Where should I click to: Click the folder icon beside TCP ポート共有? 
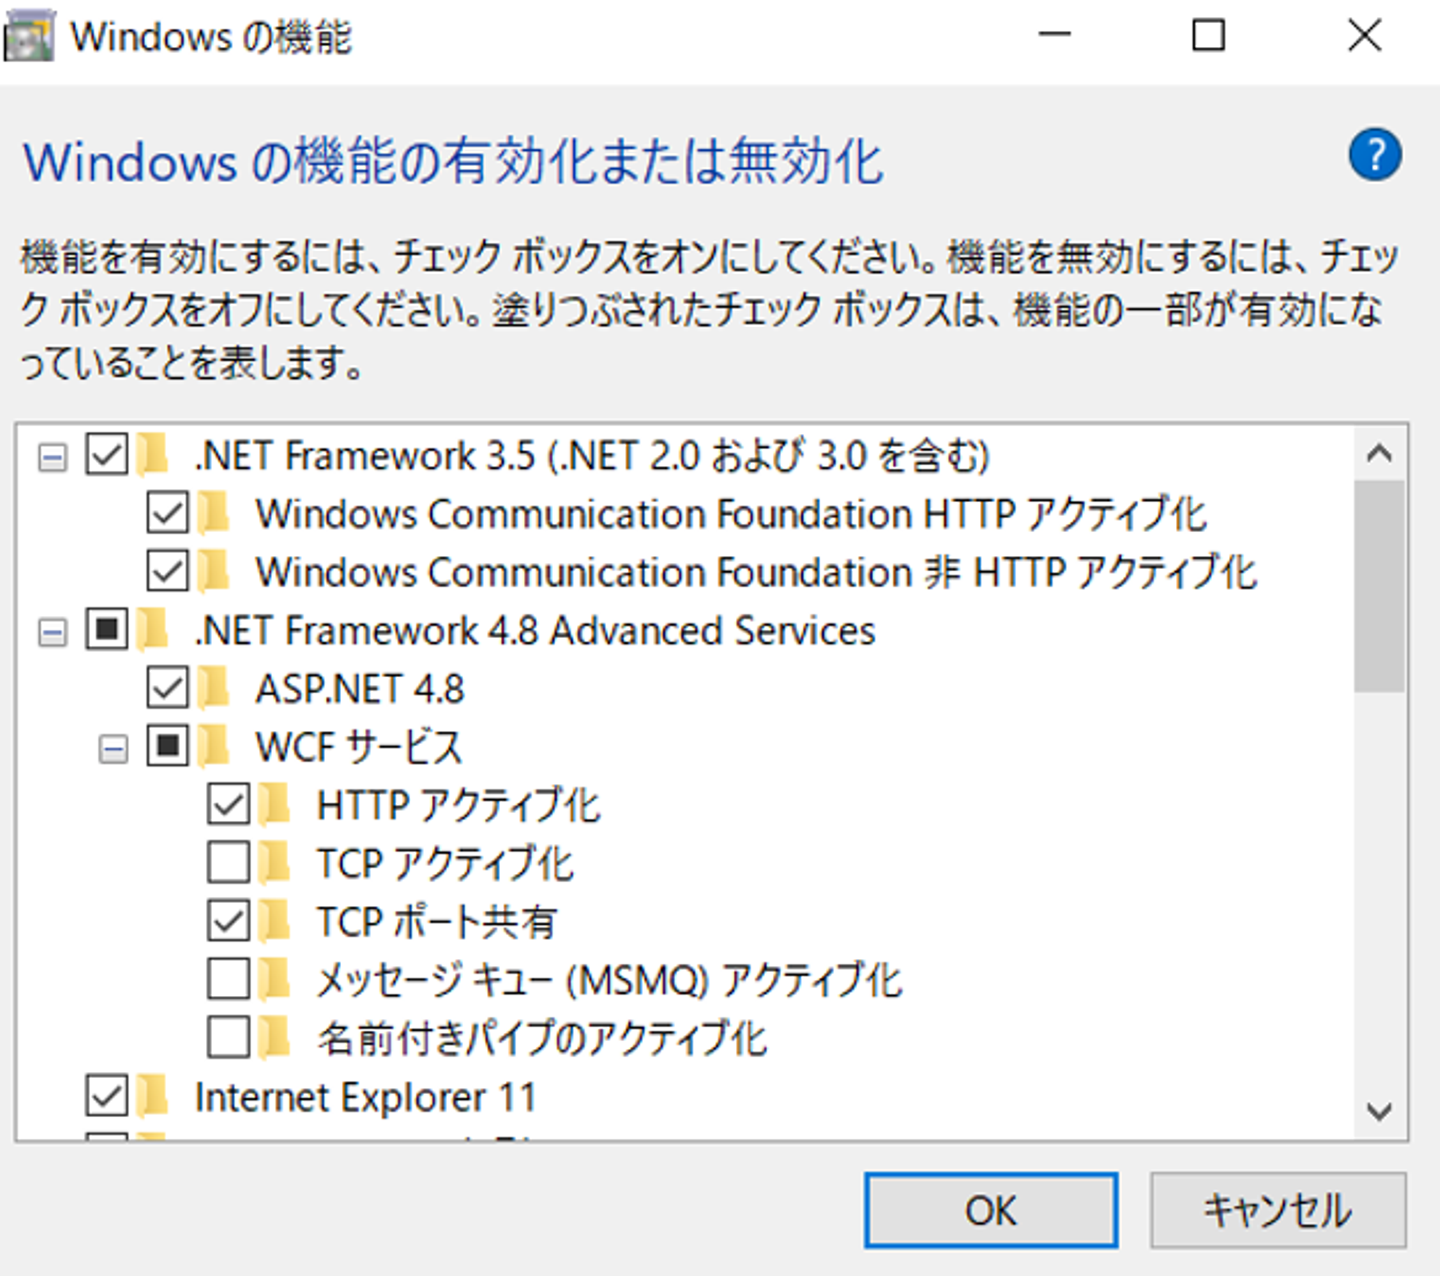(274, 921)
